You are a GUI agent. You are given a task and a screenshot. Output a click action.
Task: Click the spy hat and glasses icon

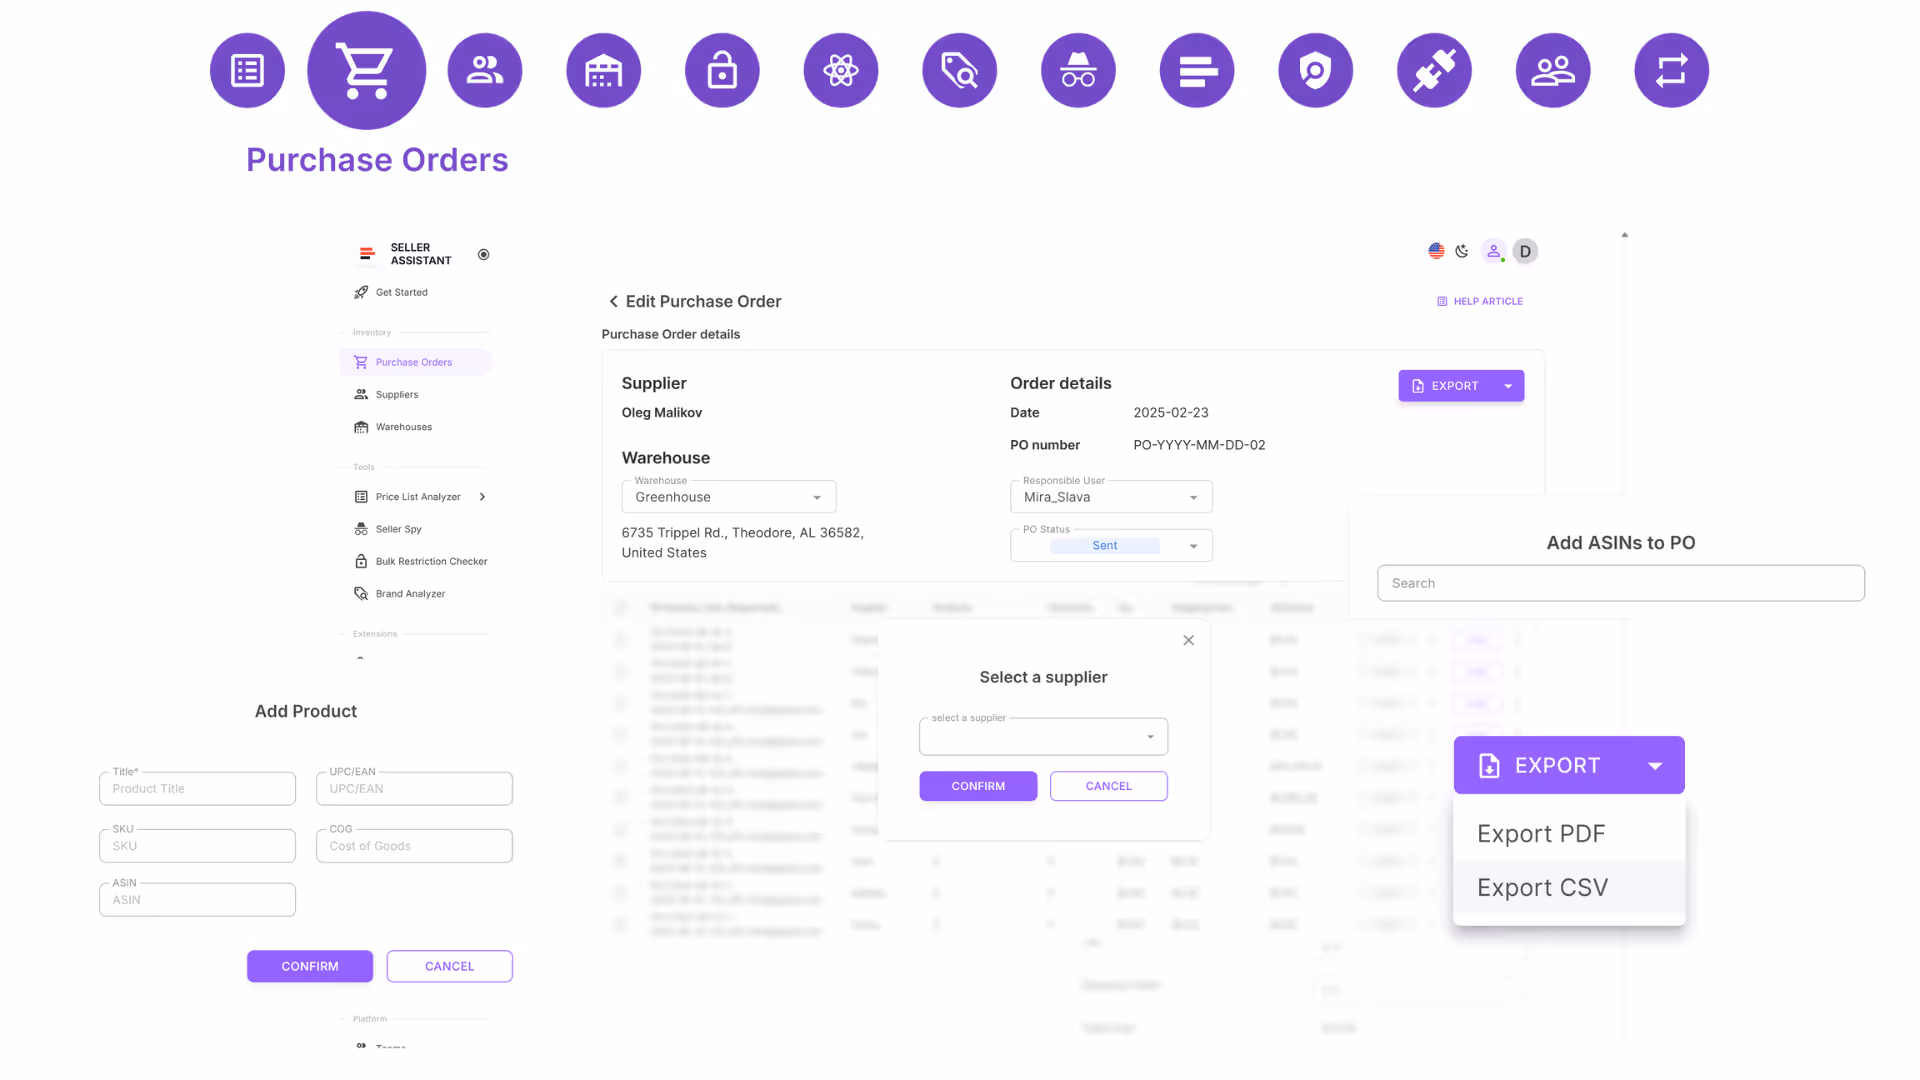pyautogui.click(x=1078, y=70)
